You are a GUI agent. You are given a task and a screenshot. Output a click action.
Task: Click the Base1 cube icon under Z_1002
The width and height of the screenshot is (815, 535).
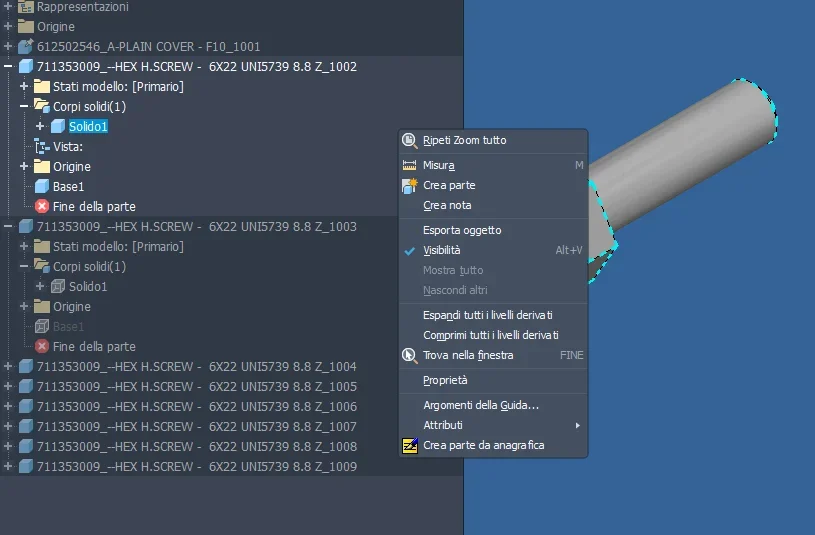click(x=41, y=186)
